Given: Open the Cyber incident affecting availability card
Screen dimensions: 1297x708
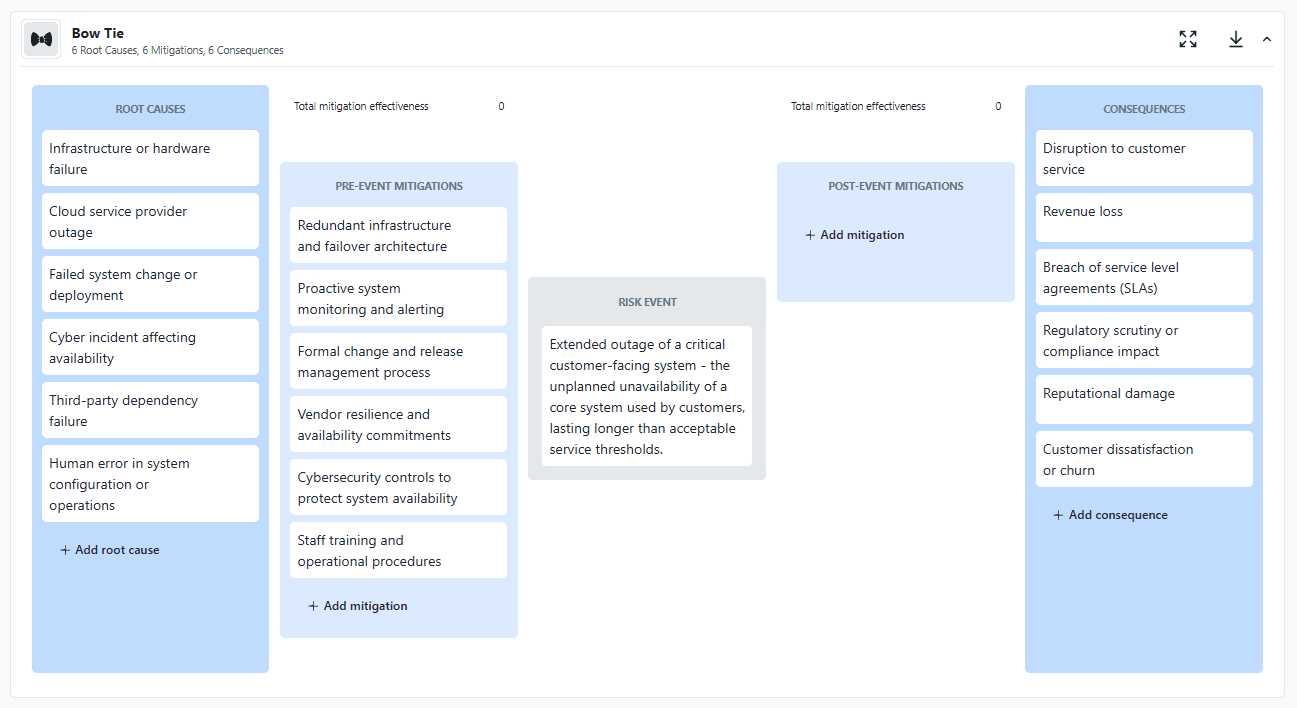Looking at the screenshot, I should (150, 346).
